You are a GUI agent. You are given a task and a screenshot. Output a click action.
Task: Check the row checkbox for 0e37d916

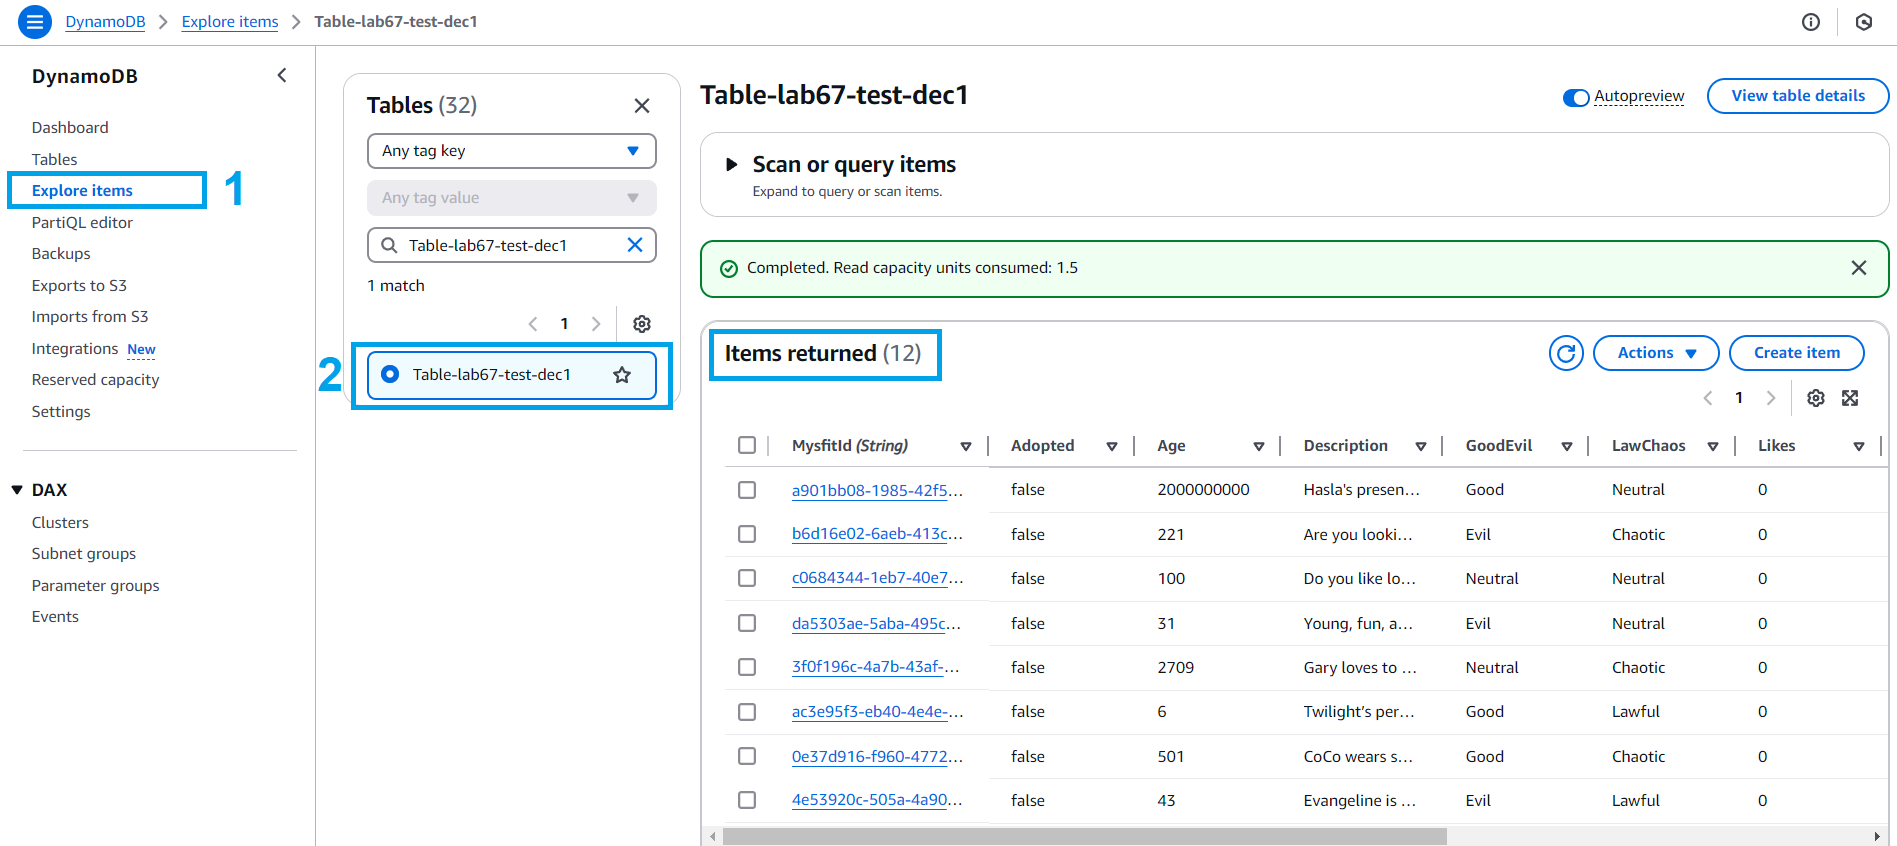747,756
